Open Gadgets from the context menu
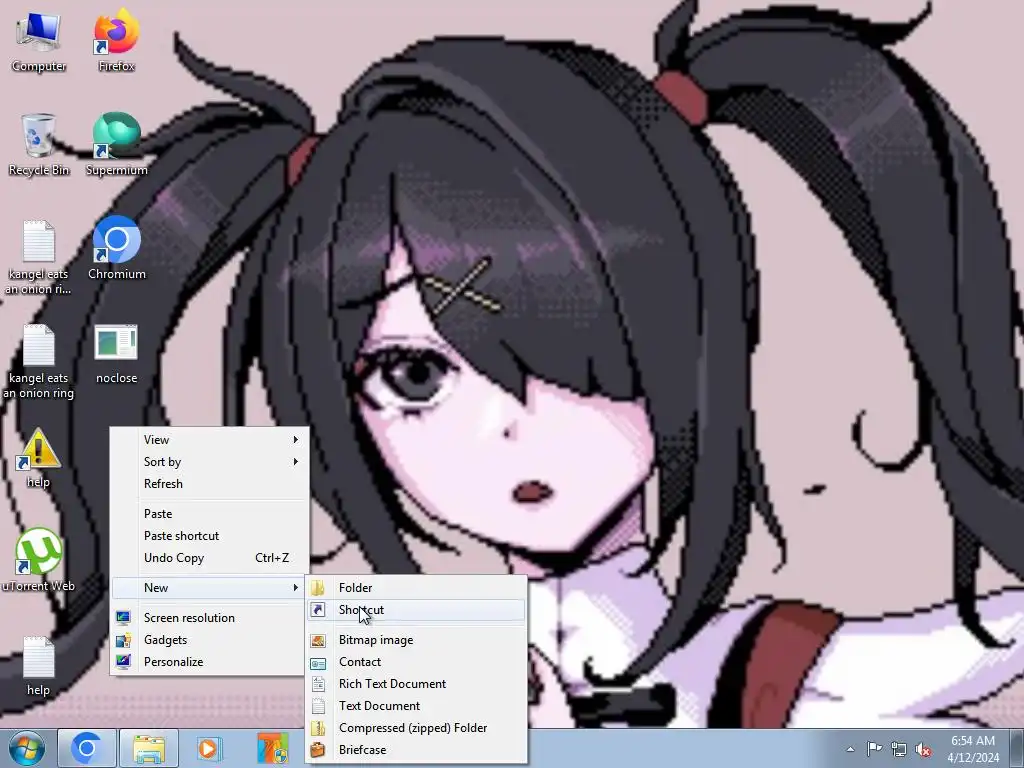Screen dimensions: 1024x768 209,640
